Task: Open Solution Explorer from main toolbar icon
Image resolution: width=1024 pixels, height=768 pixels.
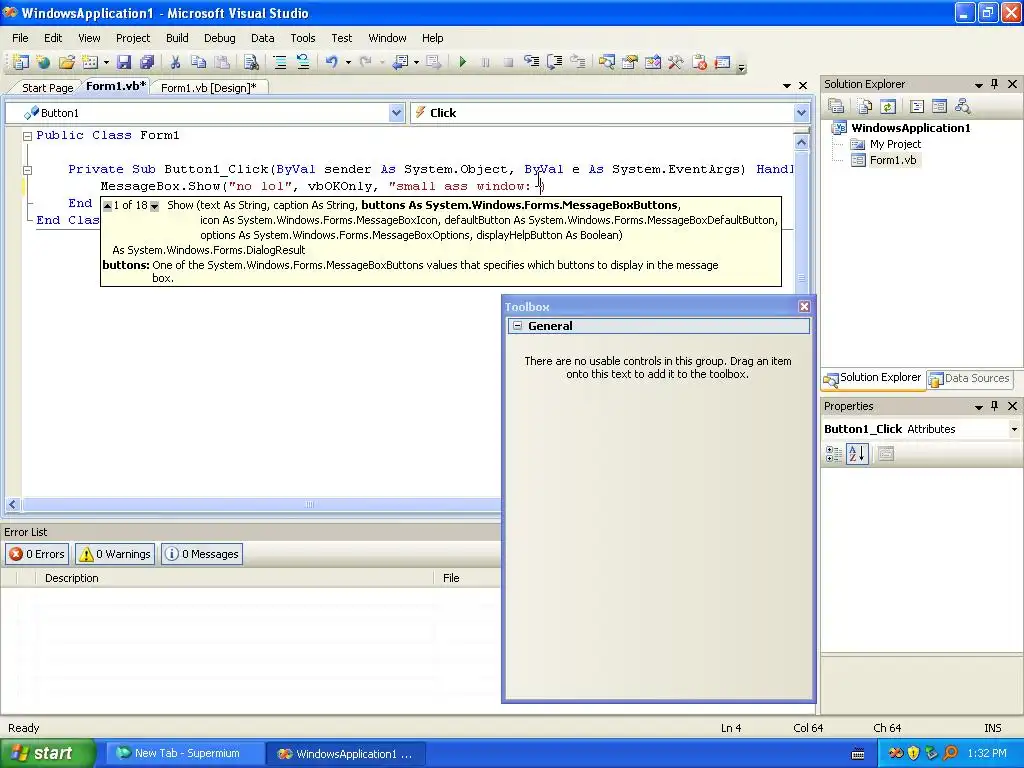Action: 607,62
